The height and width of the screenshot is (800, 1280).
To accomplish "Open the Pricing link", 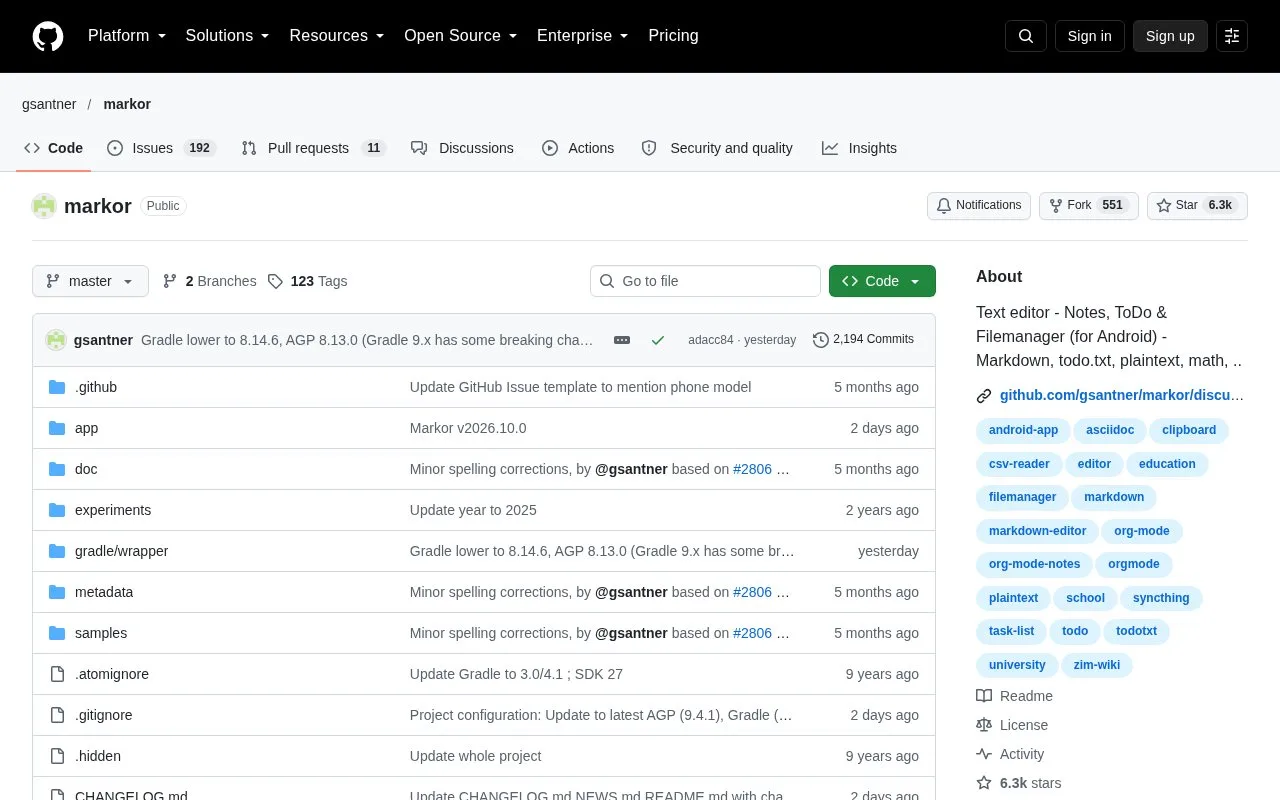I will coord(673,36).
